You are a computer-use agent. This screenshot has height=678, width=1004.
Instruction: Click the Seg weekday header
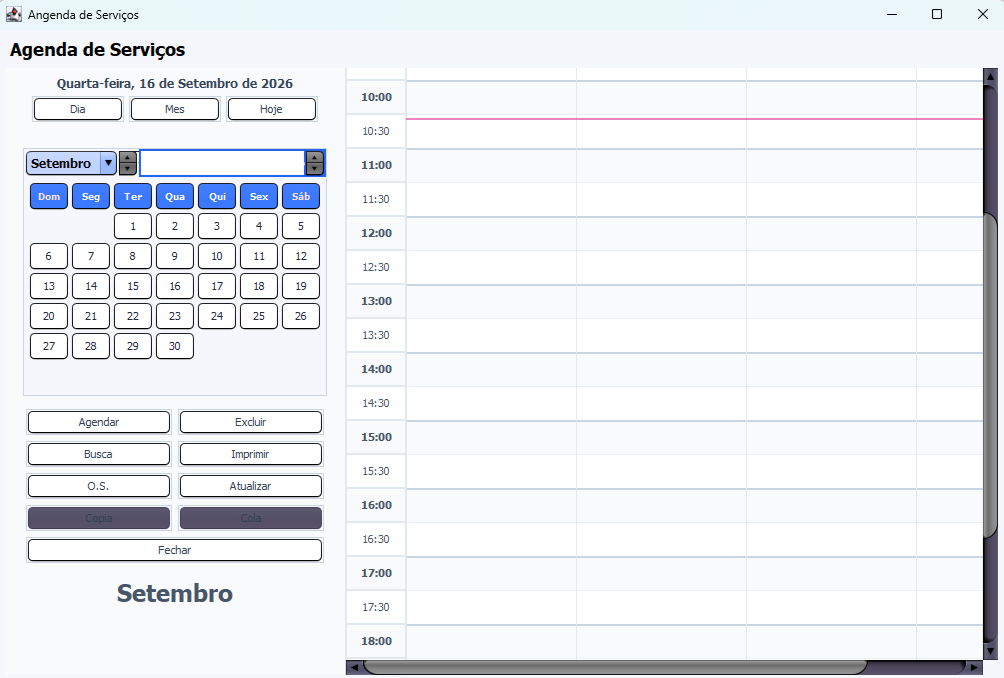point(91,197)
